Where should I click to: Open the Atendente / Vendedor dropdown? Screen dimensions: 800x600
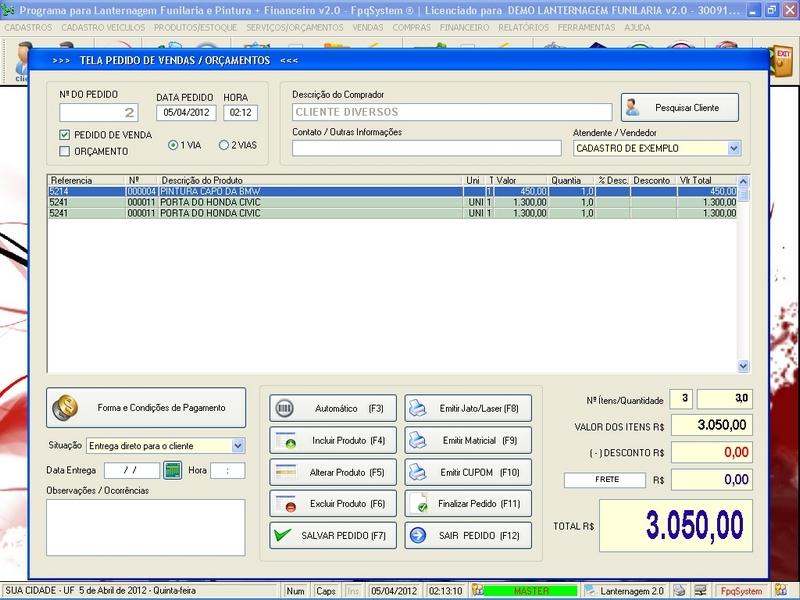tap(734, 148)
